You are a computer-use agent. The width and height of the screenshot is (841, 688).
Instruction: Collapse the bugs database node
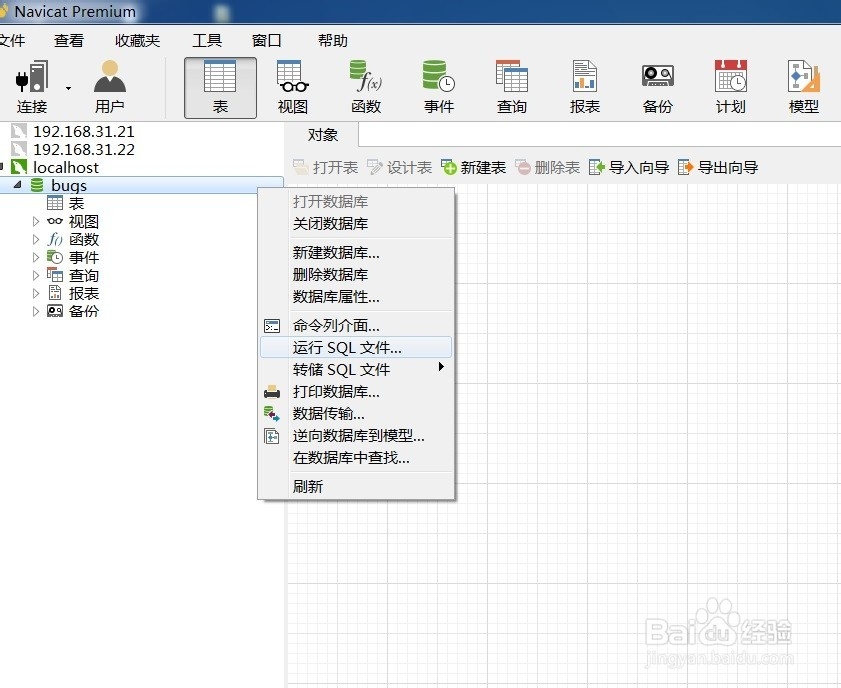[x=16, y=185]
